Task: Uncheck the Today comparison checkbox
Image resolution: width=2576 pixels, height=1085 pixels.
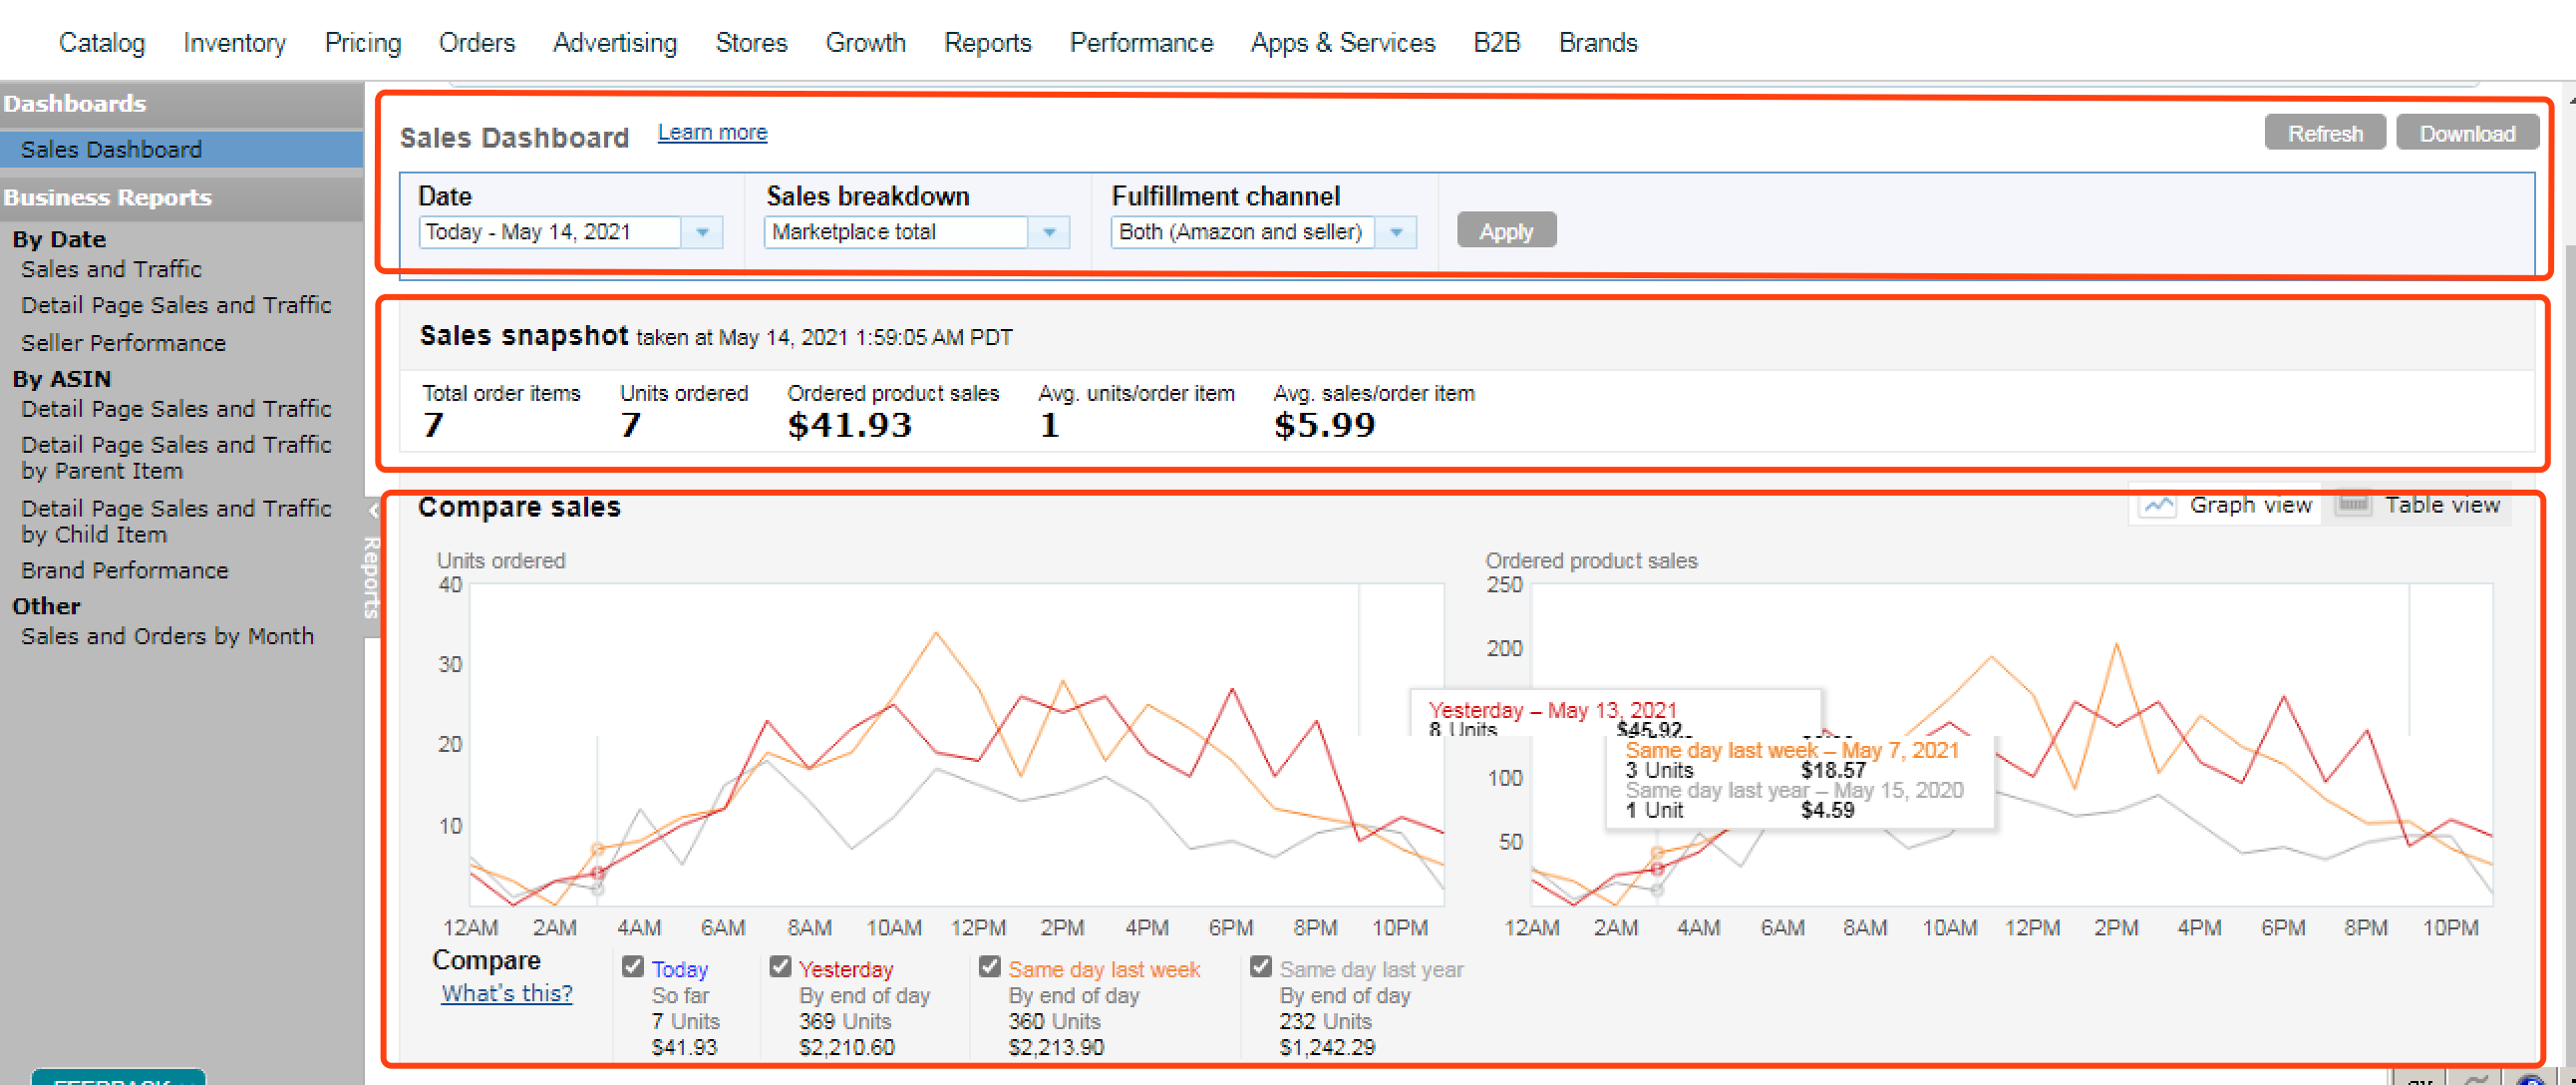Action: tap(632, 966)
